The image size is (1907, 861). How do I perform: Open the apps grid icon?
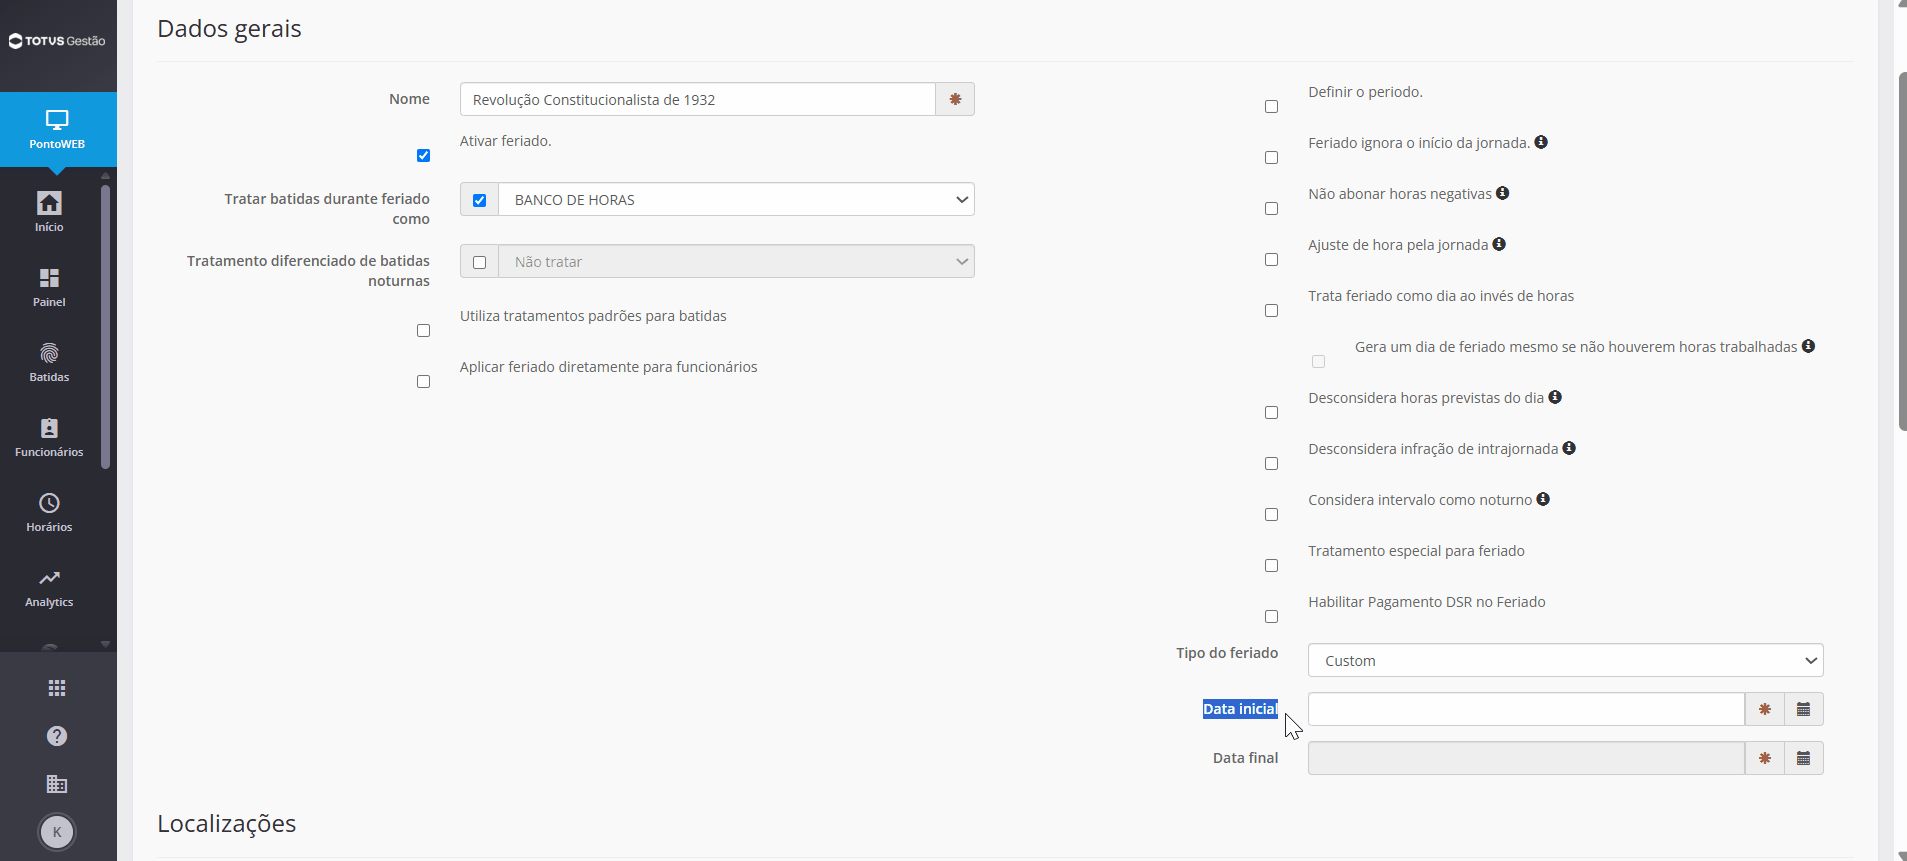click(x=57, y=688)
